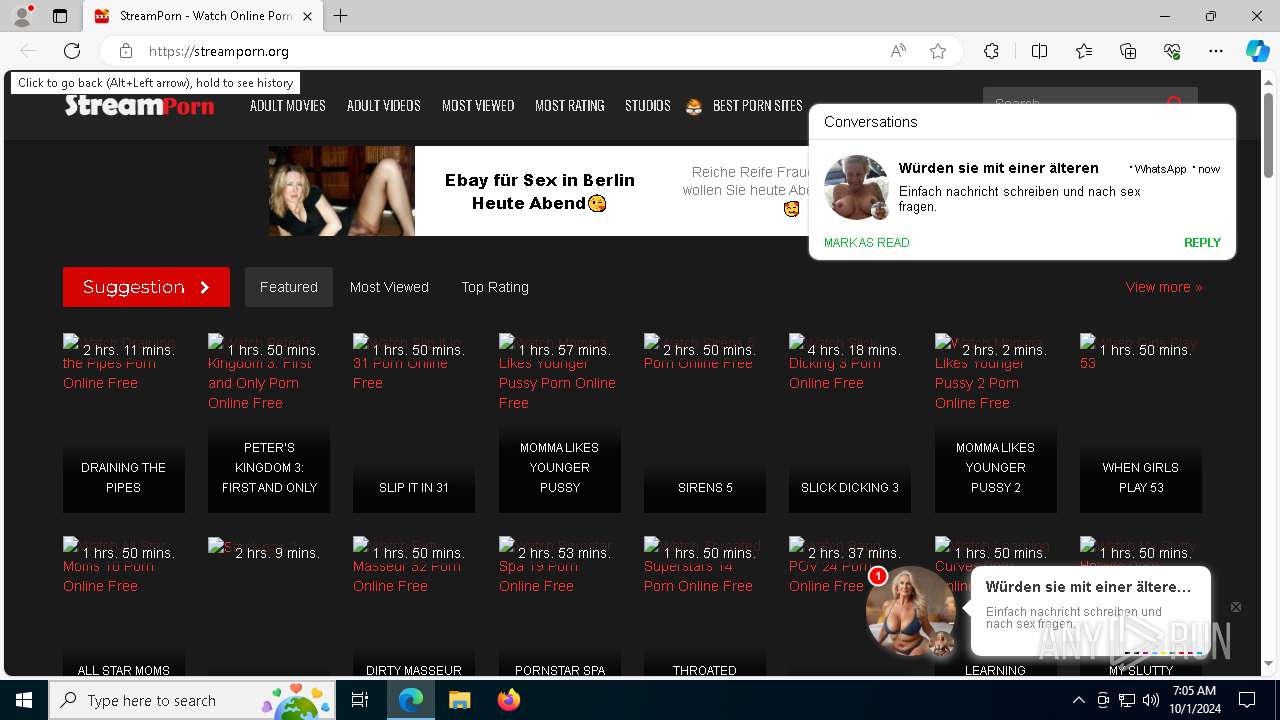
Task: Open the Slip It In 31 thumbnail
Action: tap(414, 423)
